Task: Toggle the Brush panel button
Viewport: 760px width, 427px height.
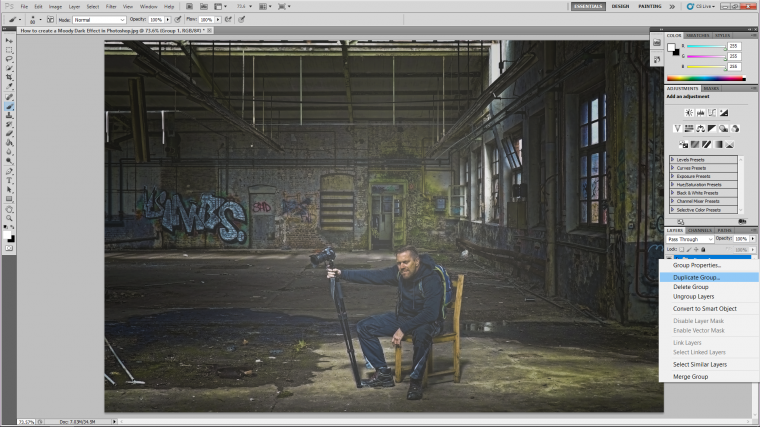Action: tap(50, 20)
